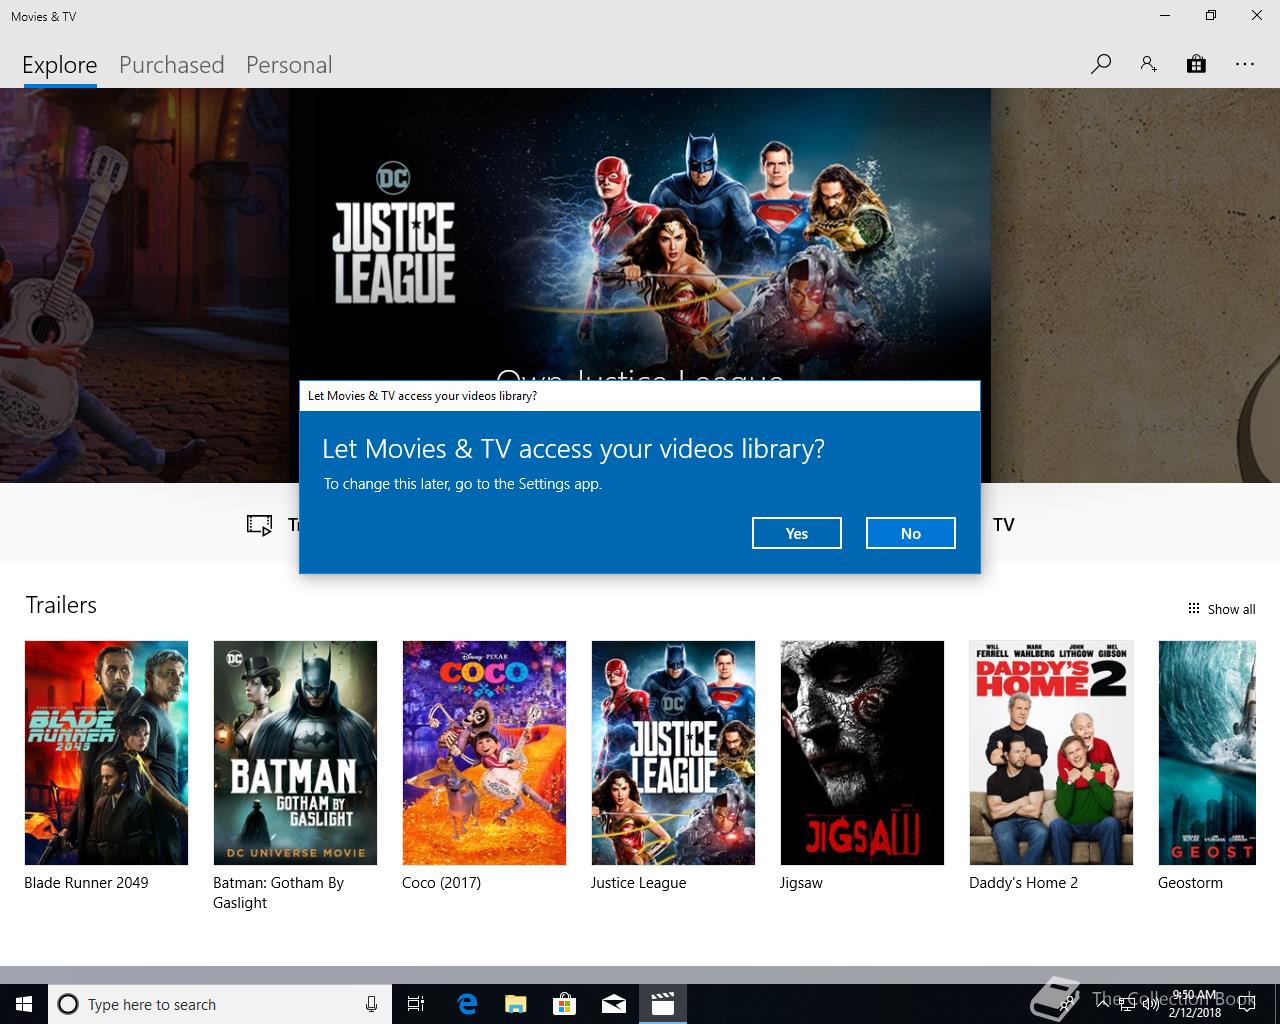Viewport: 1280px width, 1024px height.
Task: Open the Mail app from the taskbar
Action: (x=614, y=1004)
